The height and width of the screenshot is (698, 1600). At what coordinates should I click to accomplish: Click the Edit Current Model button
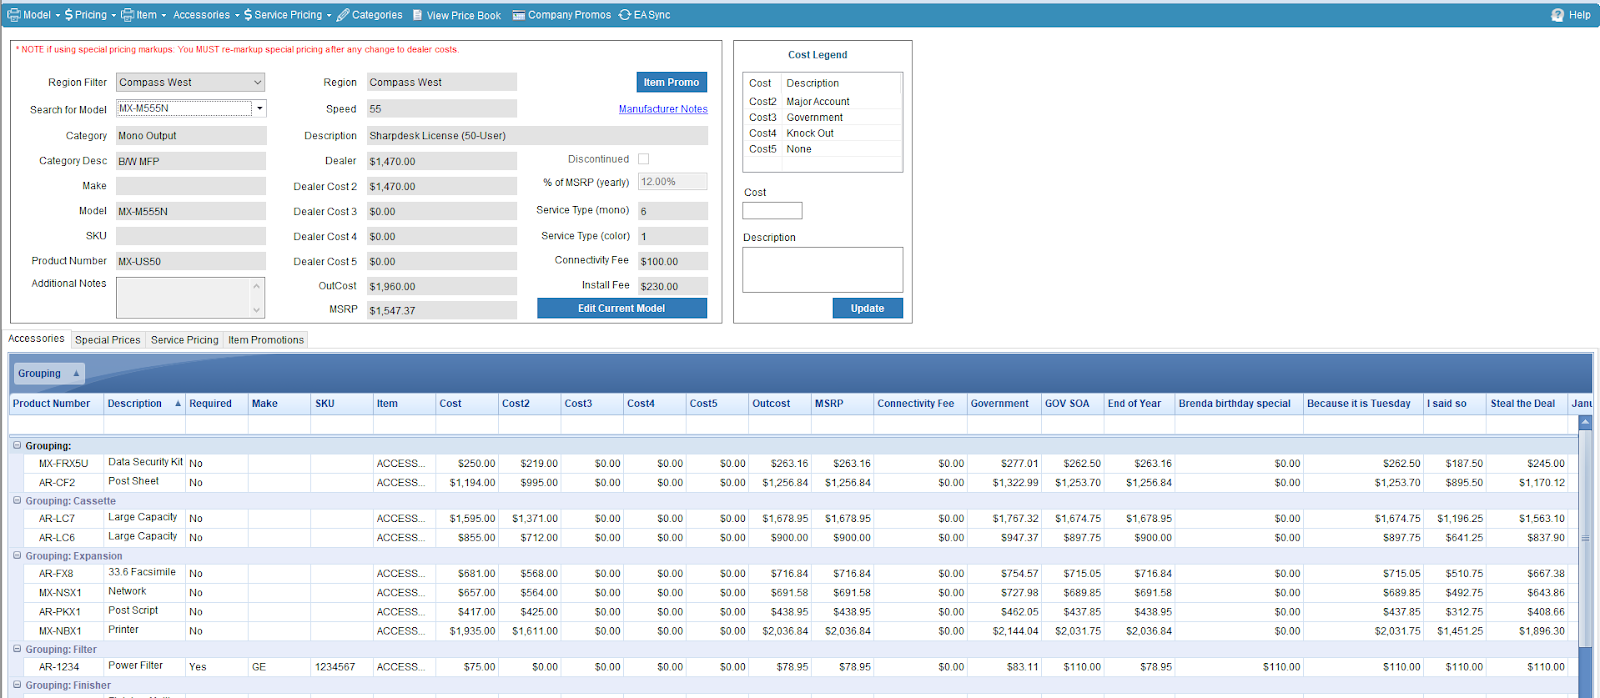tap(622, 308)
